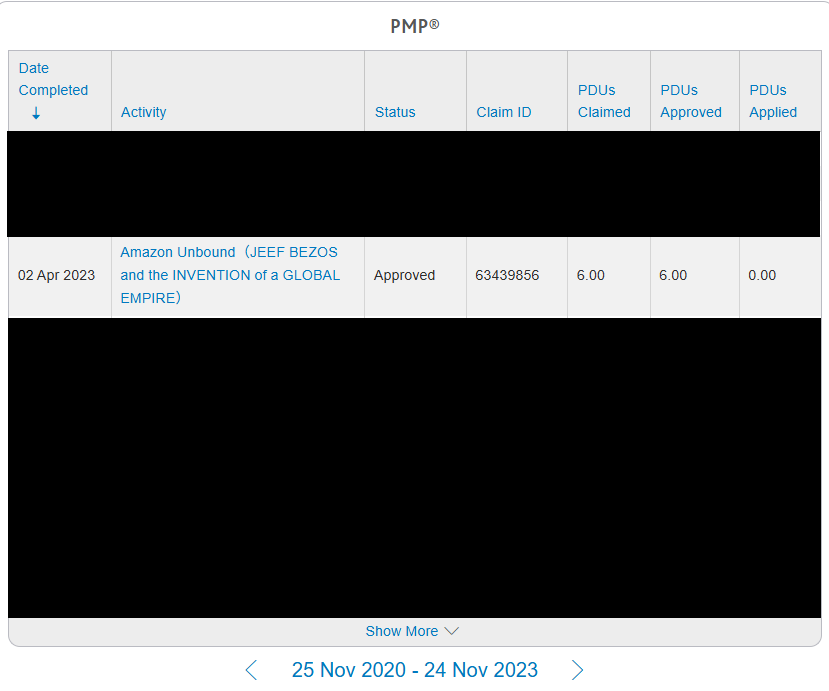
Task: Select the 02 Apr 2023 date cell
Action: pos(57,275)
